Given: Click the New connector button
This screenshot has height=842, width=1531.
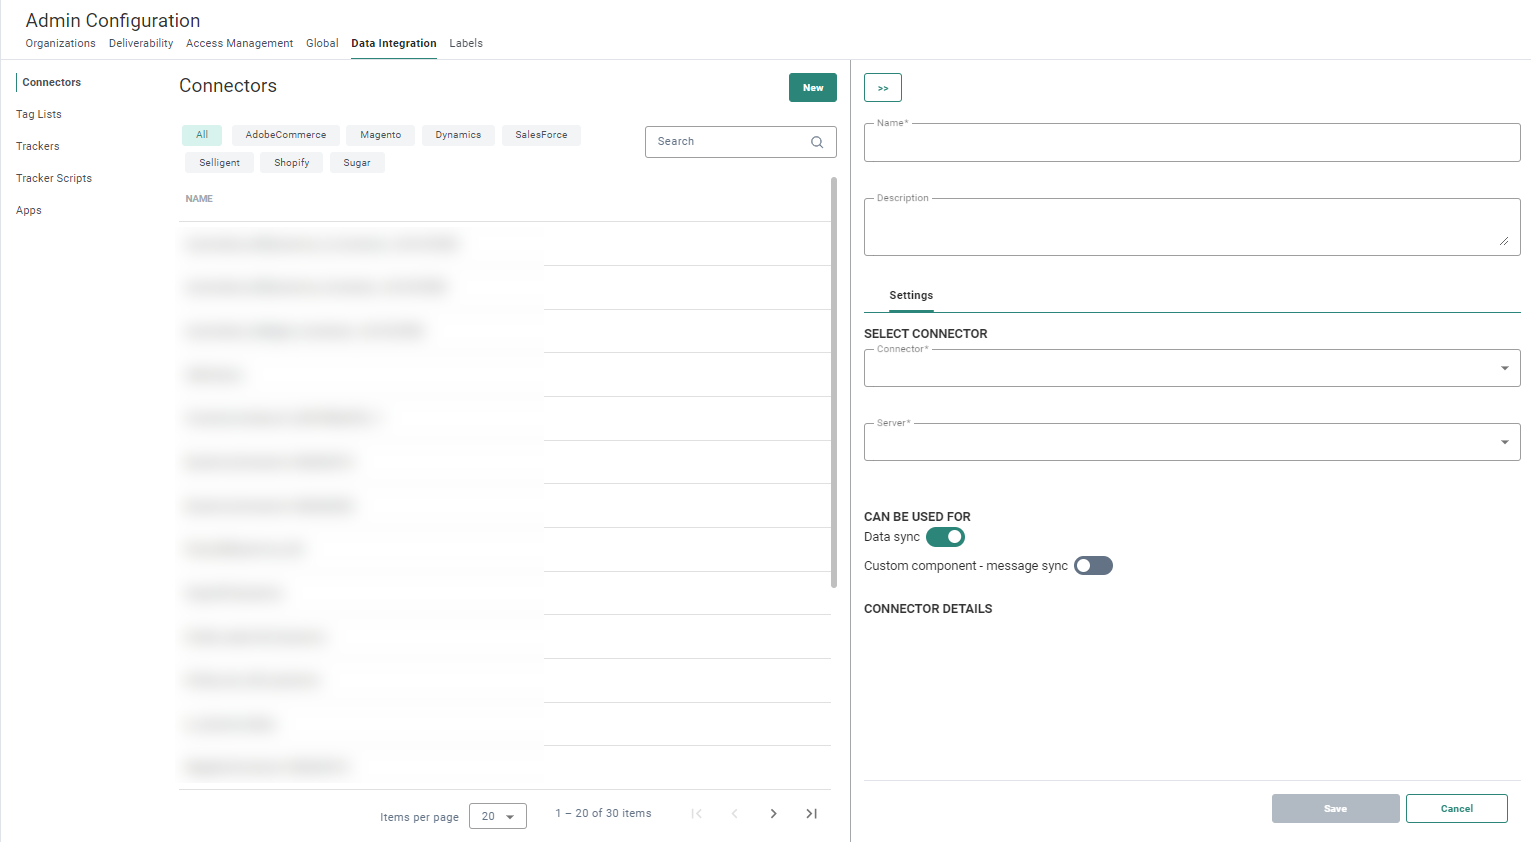Looking at the screenshot, I should (x=812, y=88).
